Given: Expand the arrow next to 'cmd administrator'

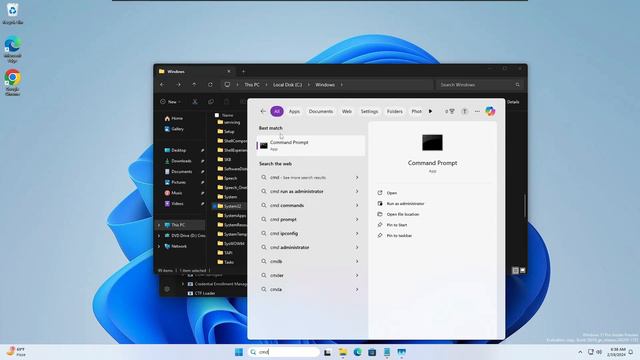Looking at the screenshot, I should click(x=357, y=247).
